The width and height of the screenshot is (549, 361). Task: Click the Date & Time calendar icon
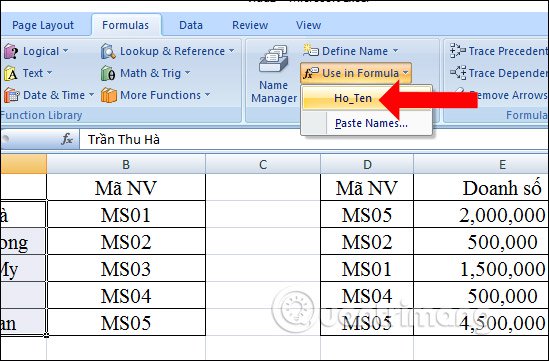tap(11, 95)
